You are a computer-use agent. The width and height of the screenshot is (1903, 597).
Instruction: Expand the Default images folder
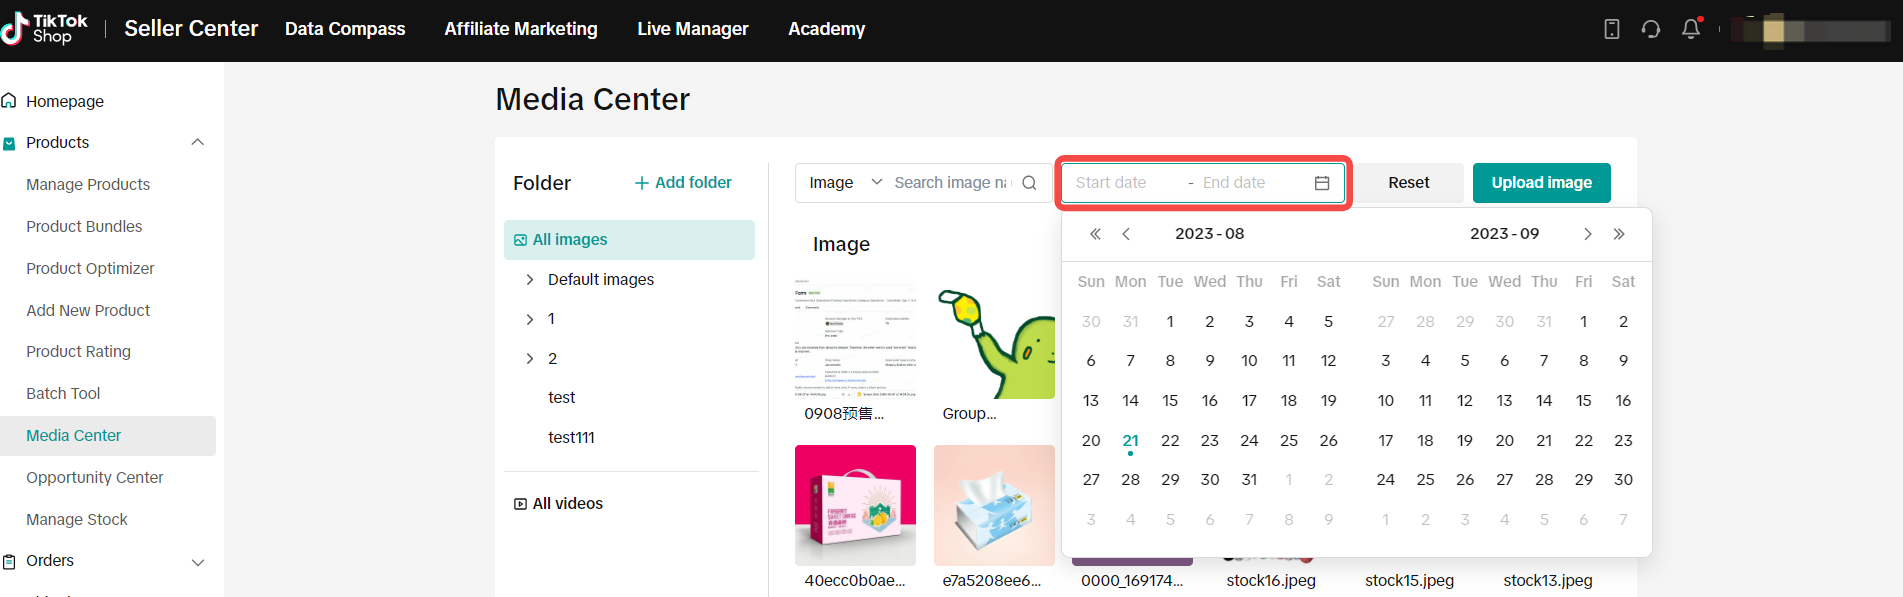coord(530,280)
